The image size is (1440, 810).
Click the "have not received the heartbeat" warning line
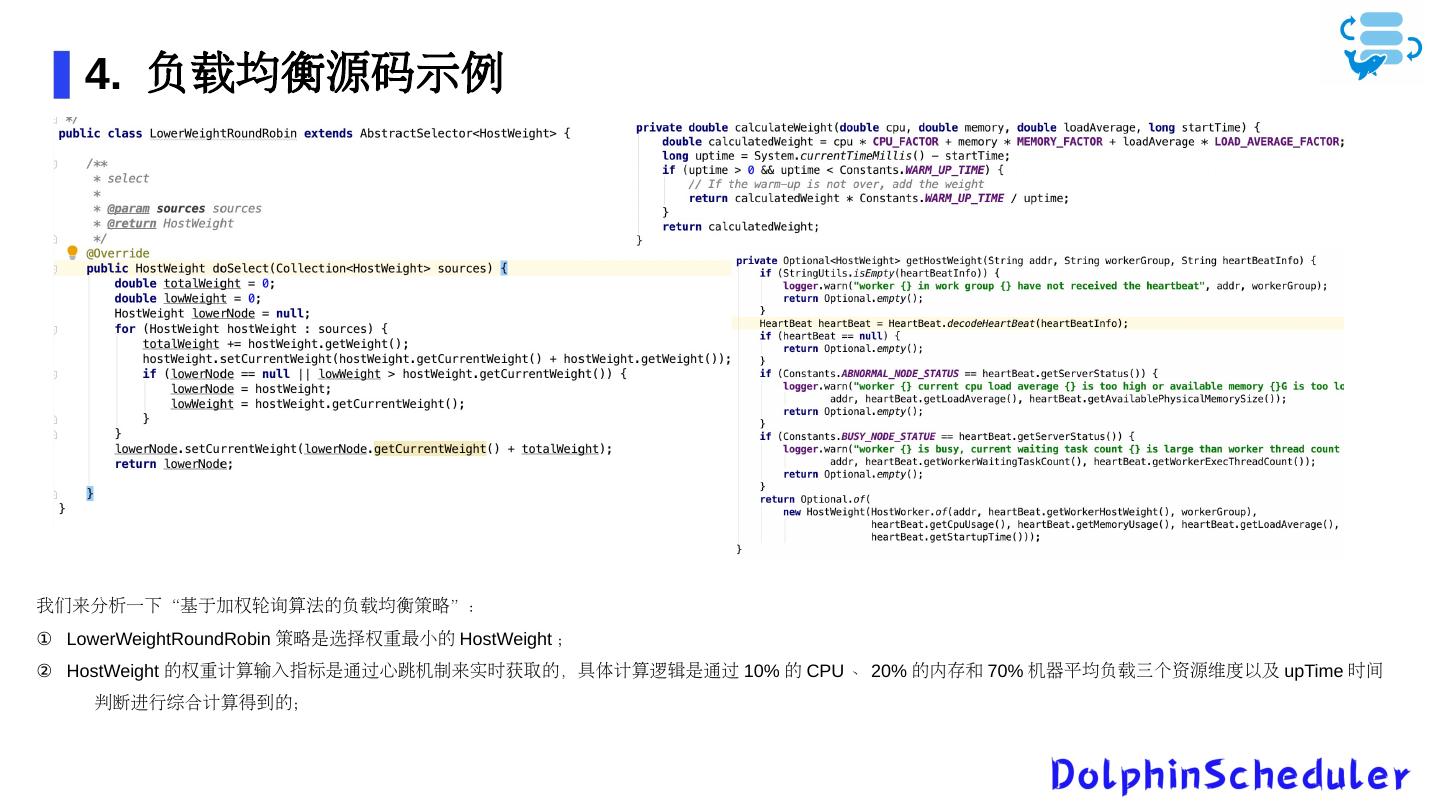tap(1055, 285)
